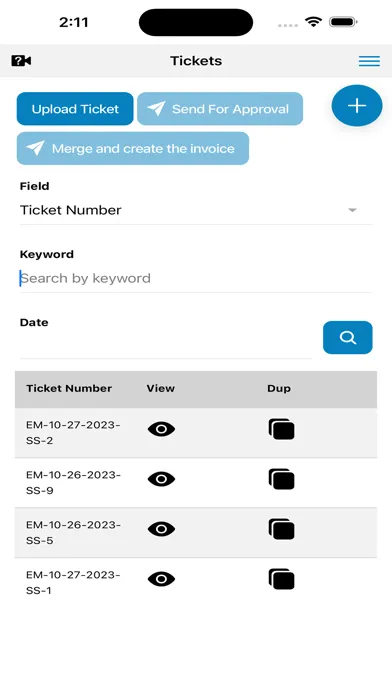Click the magnifier search button

[x=348, y=338]
